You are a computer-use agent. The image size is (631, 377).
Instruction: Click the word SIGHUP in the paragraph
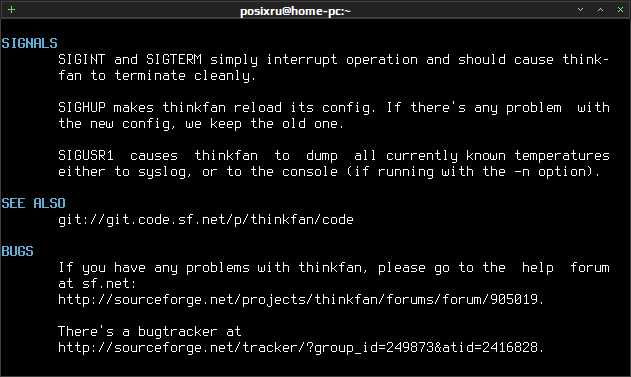[x=82, y=107]
